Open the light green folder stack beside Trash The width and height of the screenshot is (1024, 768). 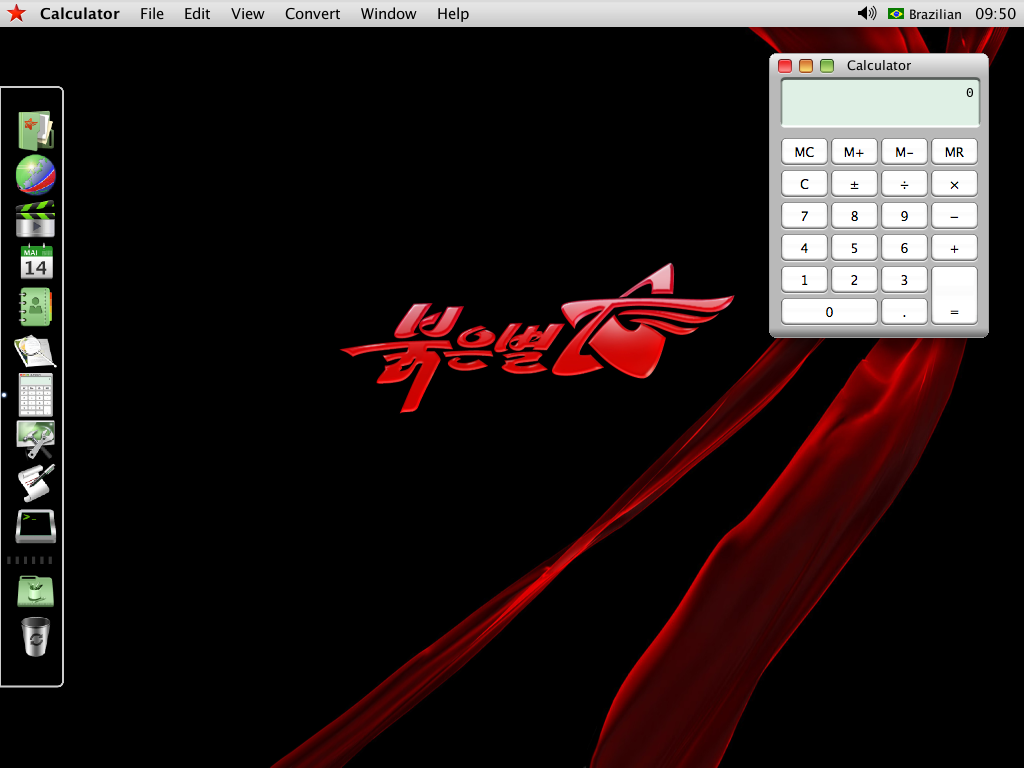point(36,592)
